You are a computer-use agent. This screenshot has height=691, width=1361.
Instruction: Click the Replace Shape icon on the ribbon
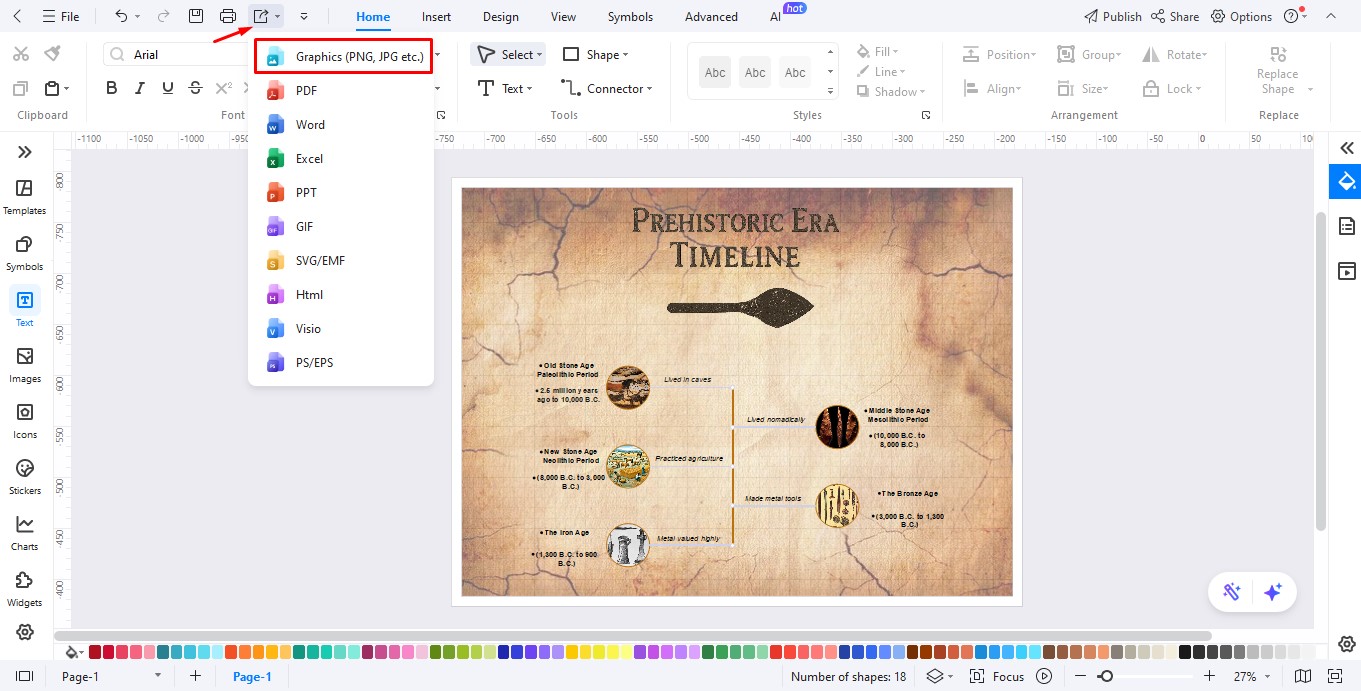(1276, 54)
